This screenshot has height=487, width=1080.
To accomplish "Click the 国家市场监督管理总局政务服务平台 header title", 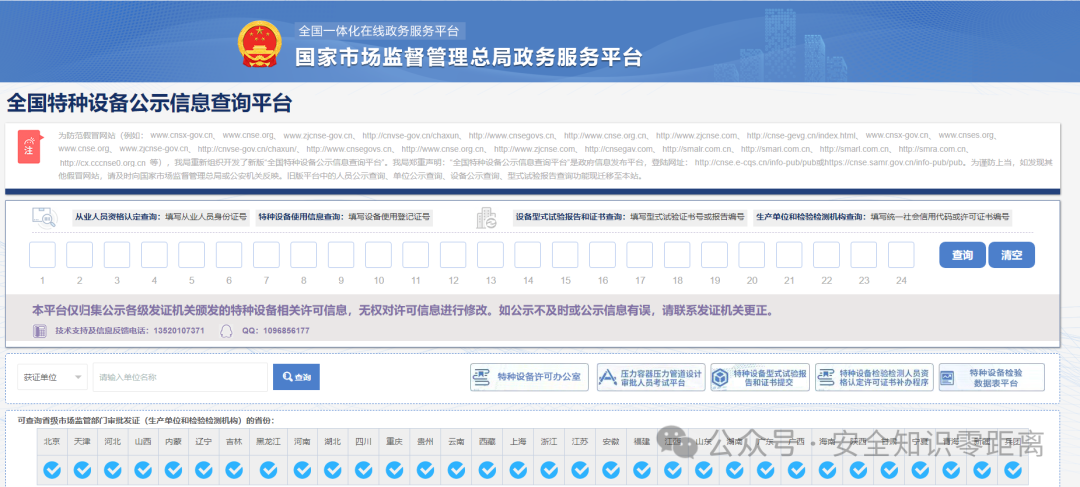I will [468, 57].
